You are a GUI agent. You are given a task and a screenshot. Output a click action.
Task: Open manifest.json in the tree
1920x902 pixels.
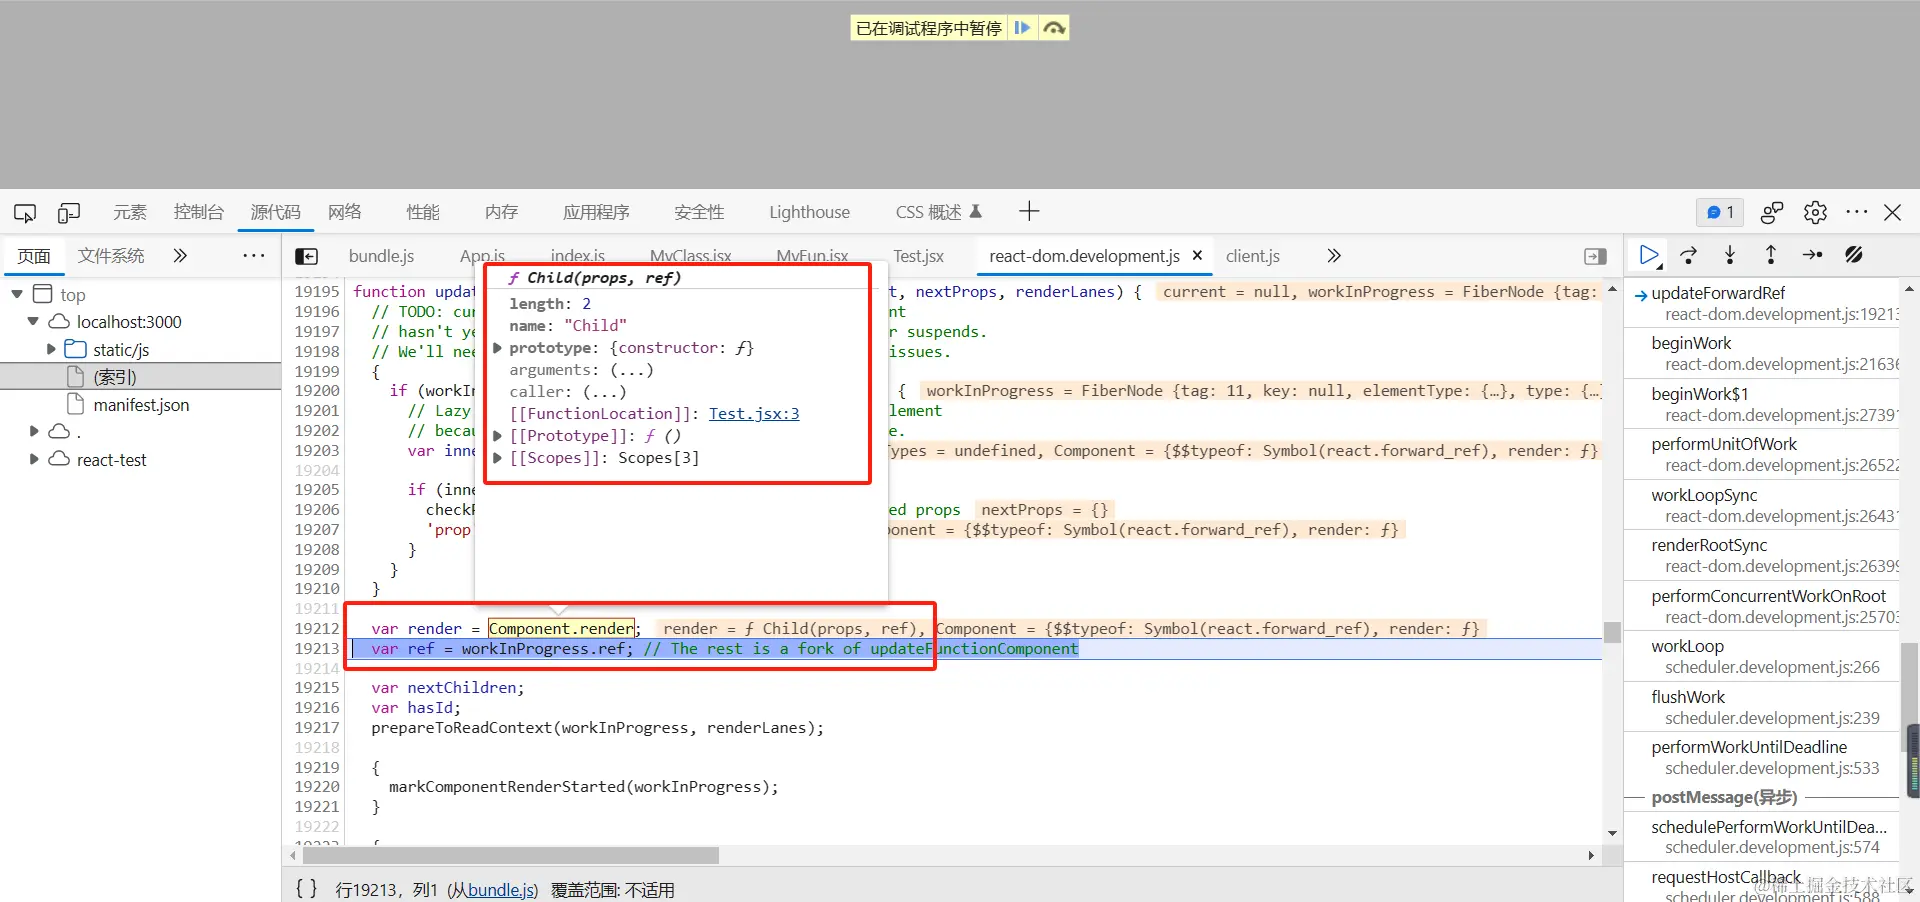click(x=140, y=405)
